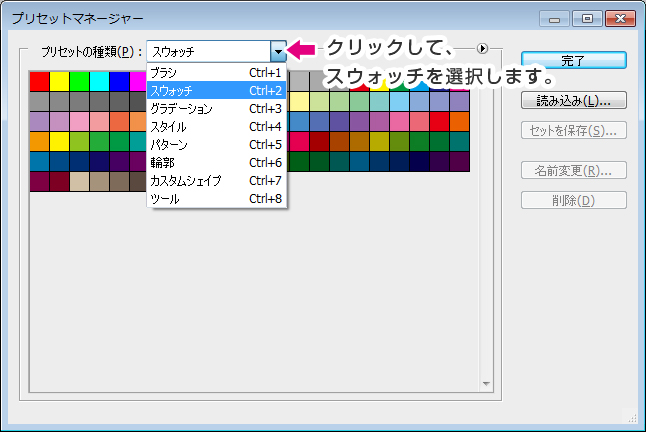The image size is (646, 432).
Task: Open the panel flyout menu arrow button
Action: coord(482,49)
